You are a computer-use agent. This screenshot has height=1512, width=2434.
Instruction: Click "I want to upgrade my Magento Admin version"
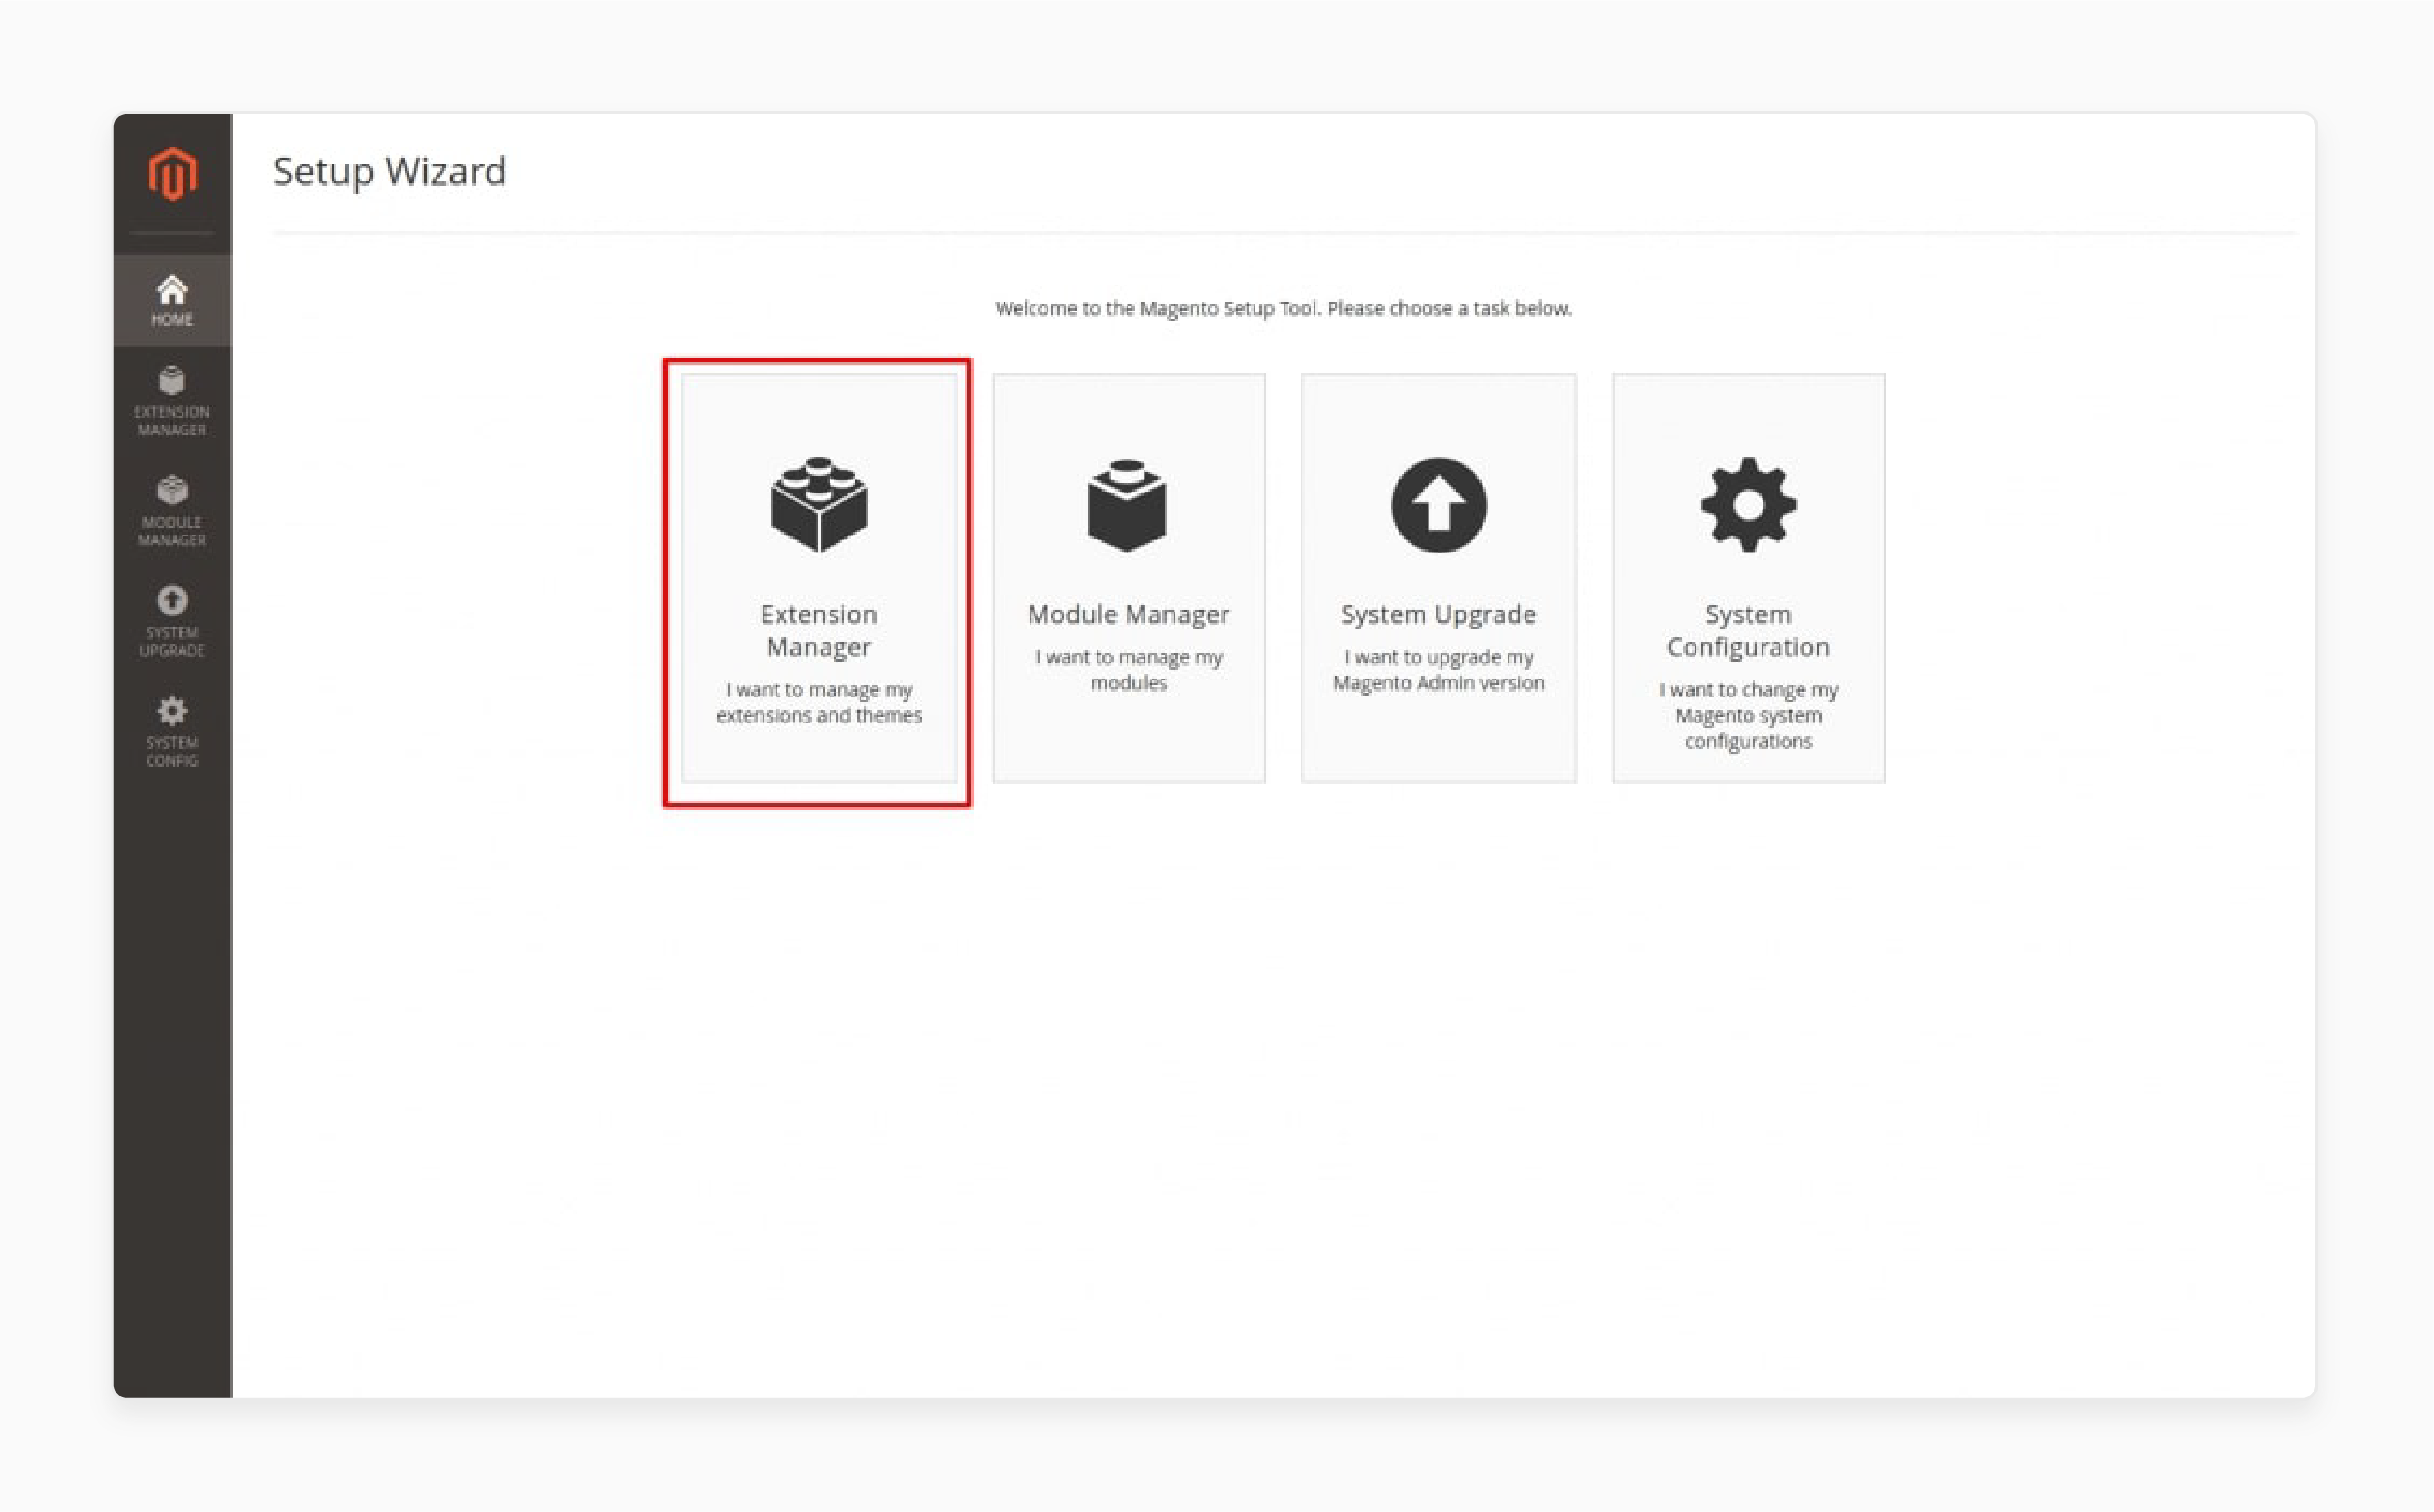click(x=1438, y=669)
